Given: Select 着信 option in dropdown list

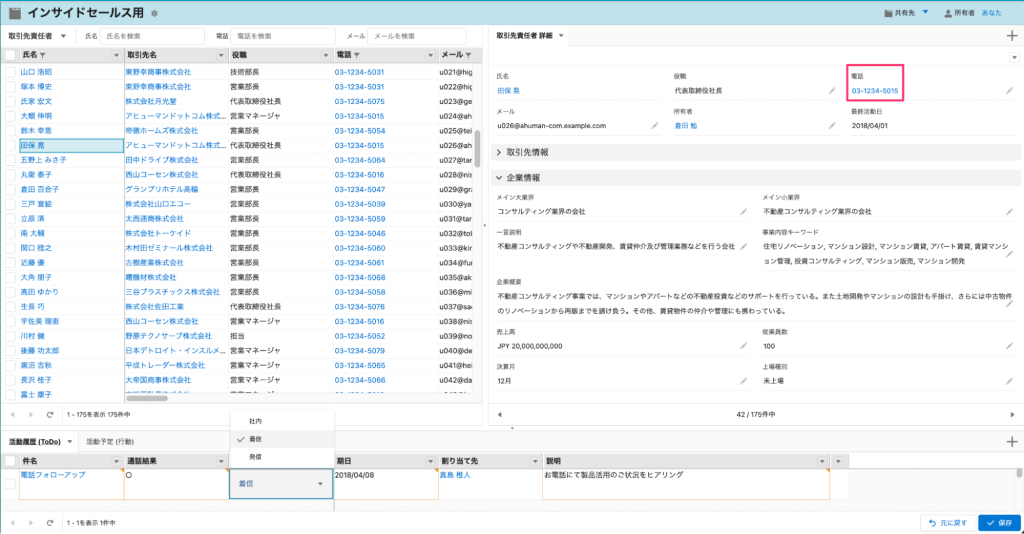Looking at the screenshot, I should pyautogui.click(x=282, y=439).
